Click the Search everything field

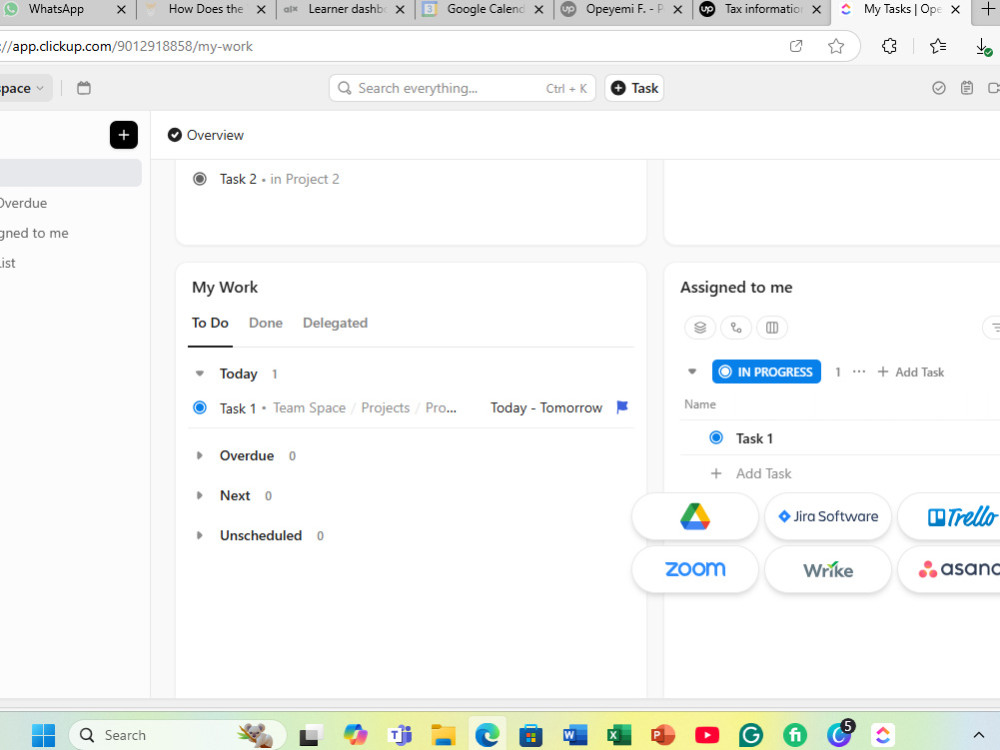[x=462, y=88]
